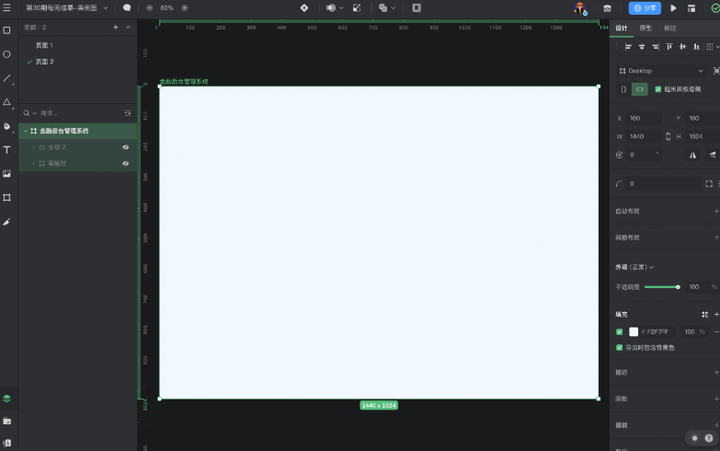This screenshot has height=451, width=720.
Task: Add a new page
Action: coord(115,28)
